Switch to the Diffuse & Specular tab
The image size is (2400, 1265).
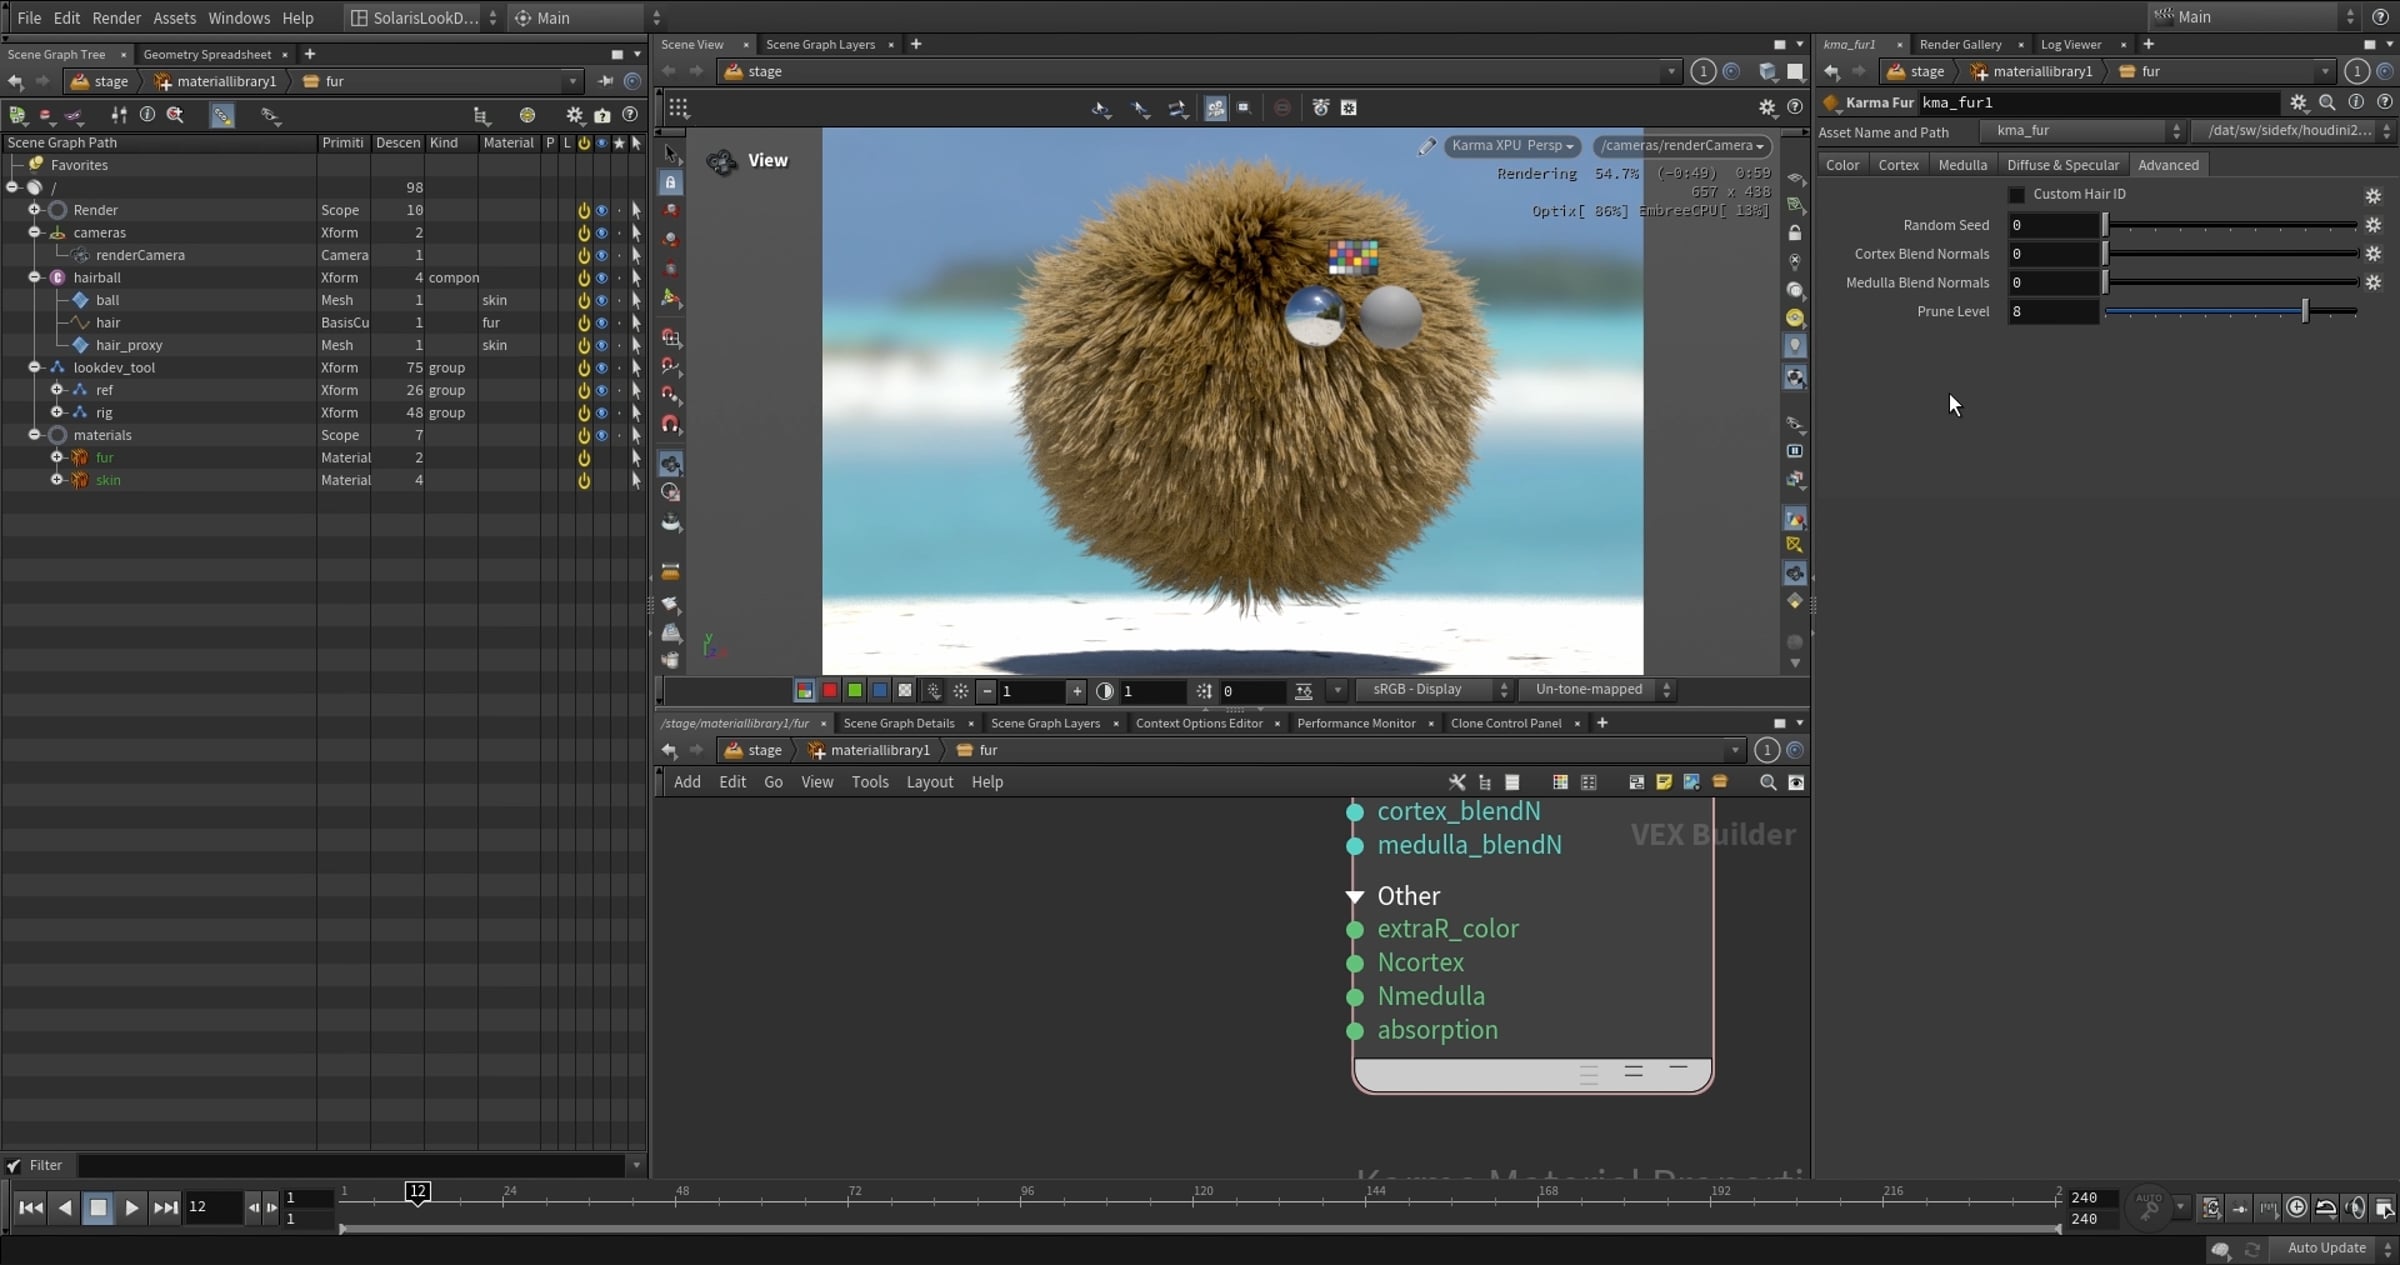(2062, 165)
